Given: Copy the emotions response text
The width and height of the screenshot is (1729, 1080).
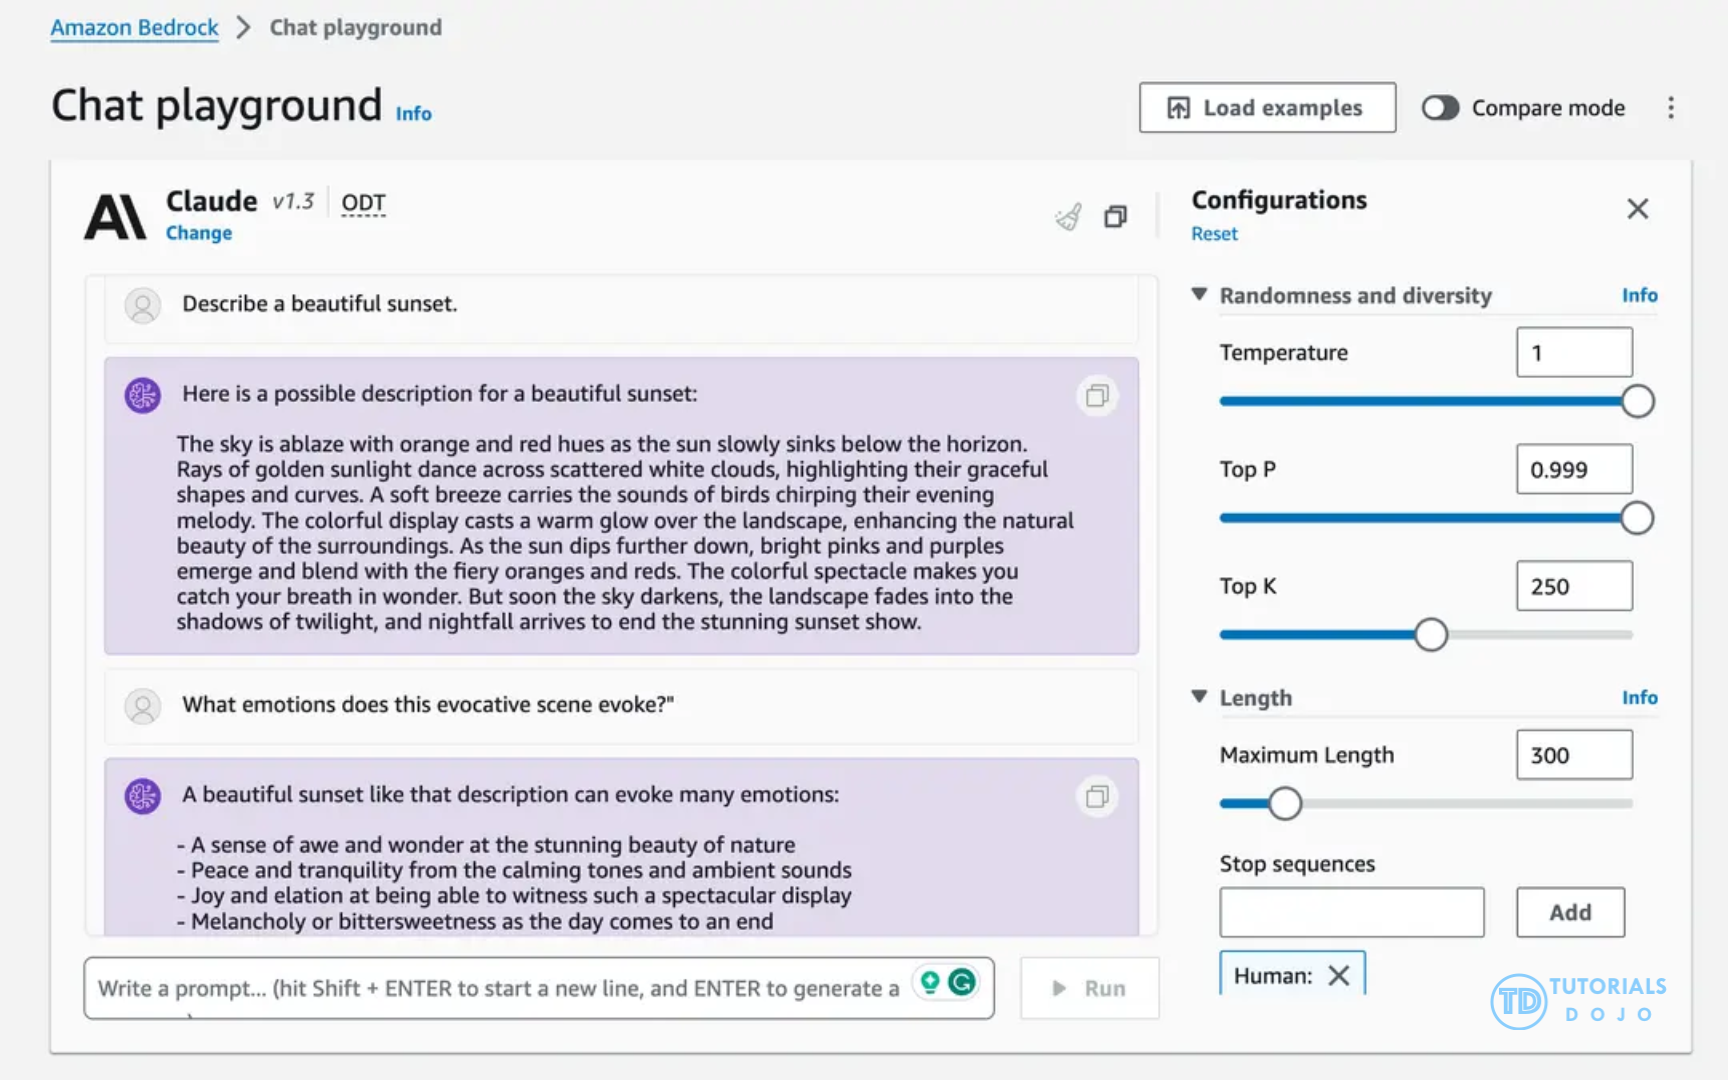Looking at the screenshot, I should 1097,797.
